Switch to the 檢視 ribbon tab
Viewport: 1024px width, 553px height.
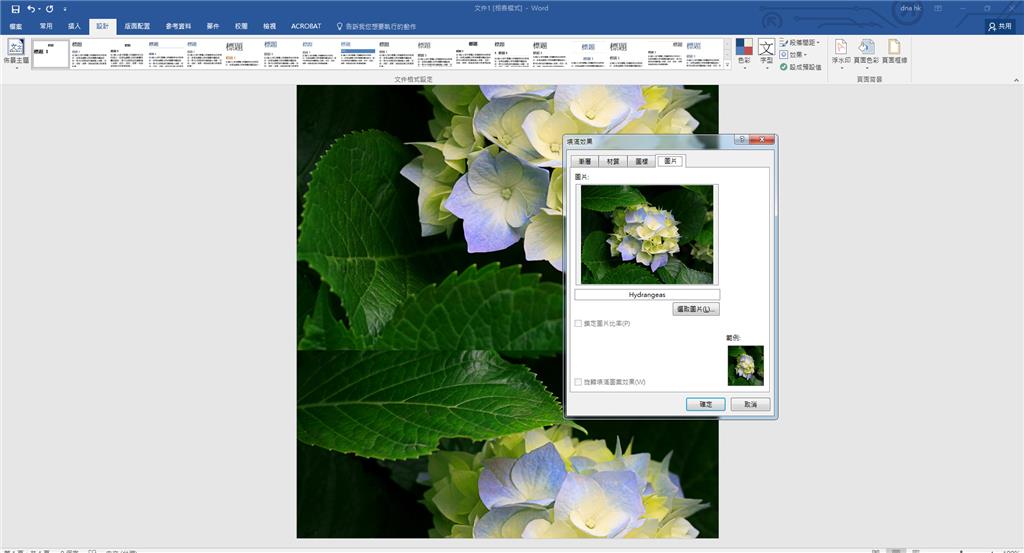pyautogui.click(x=269, y=26)
